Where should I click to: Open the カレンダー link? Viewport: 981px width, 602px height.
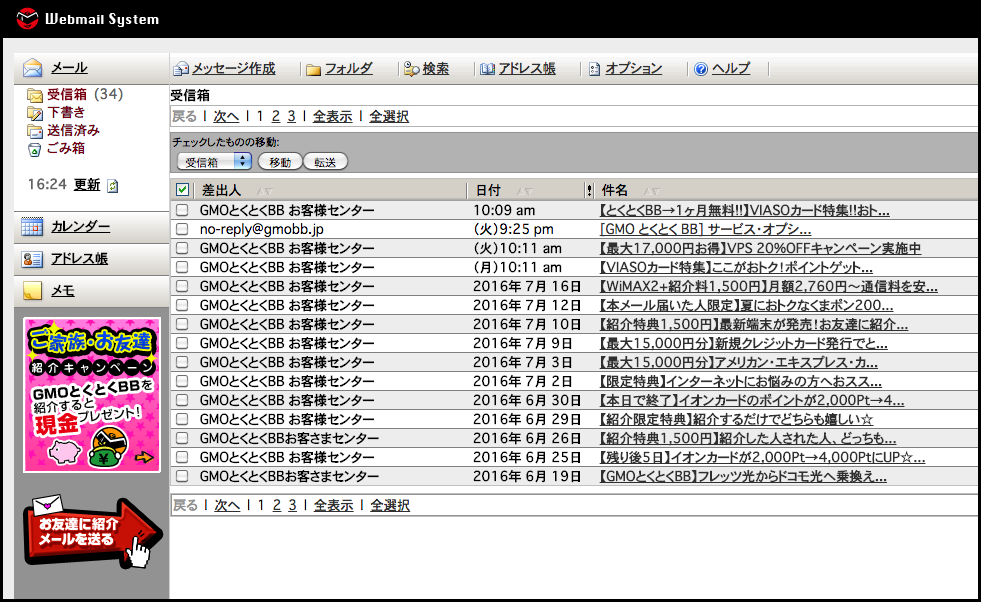80,227
